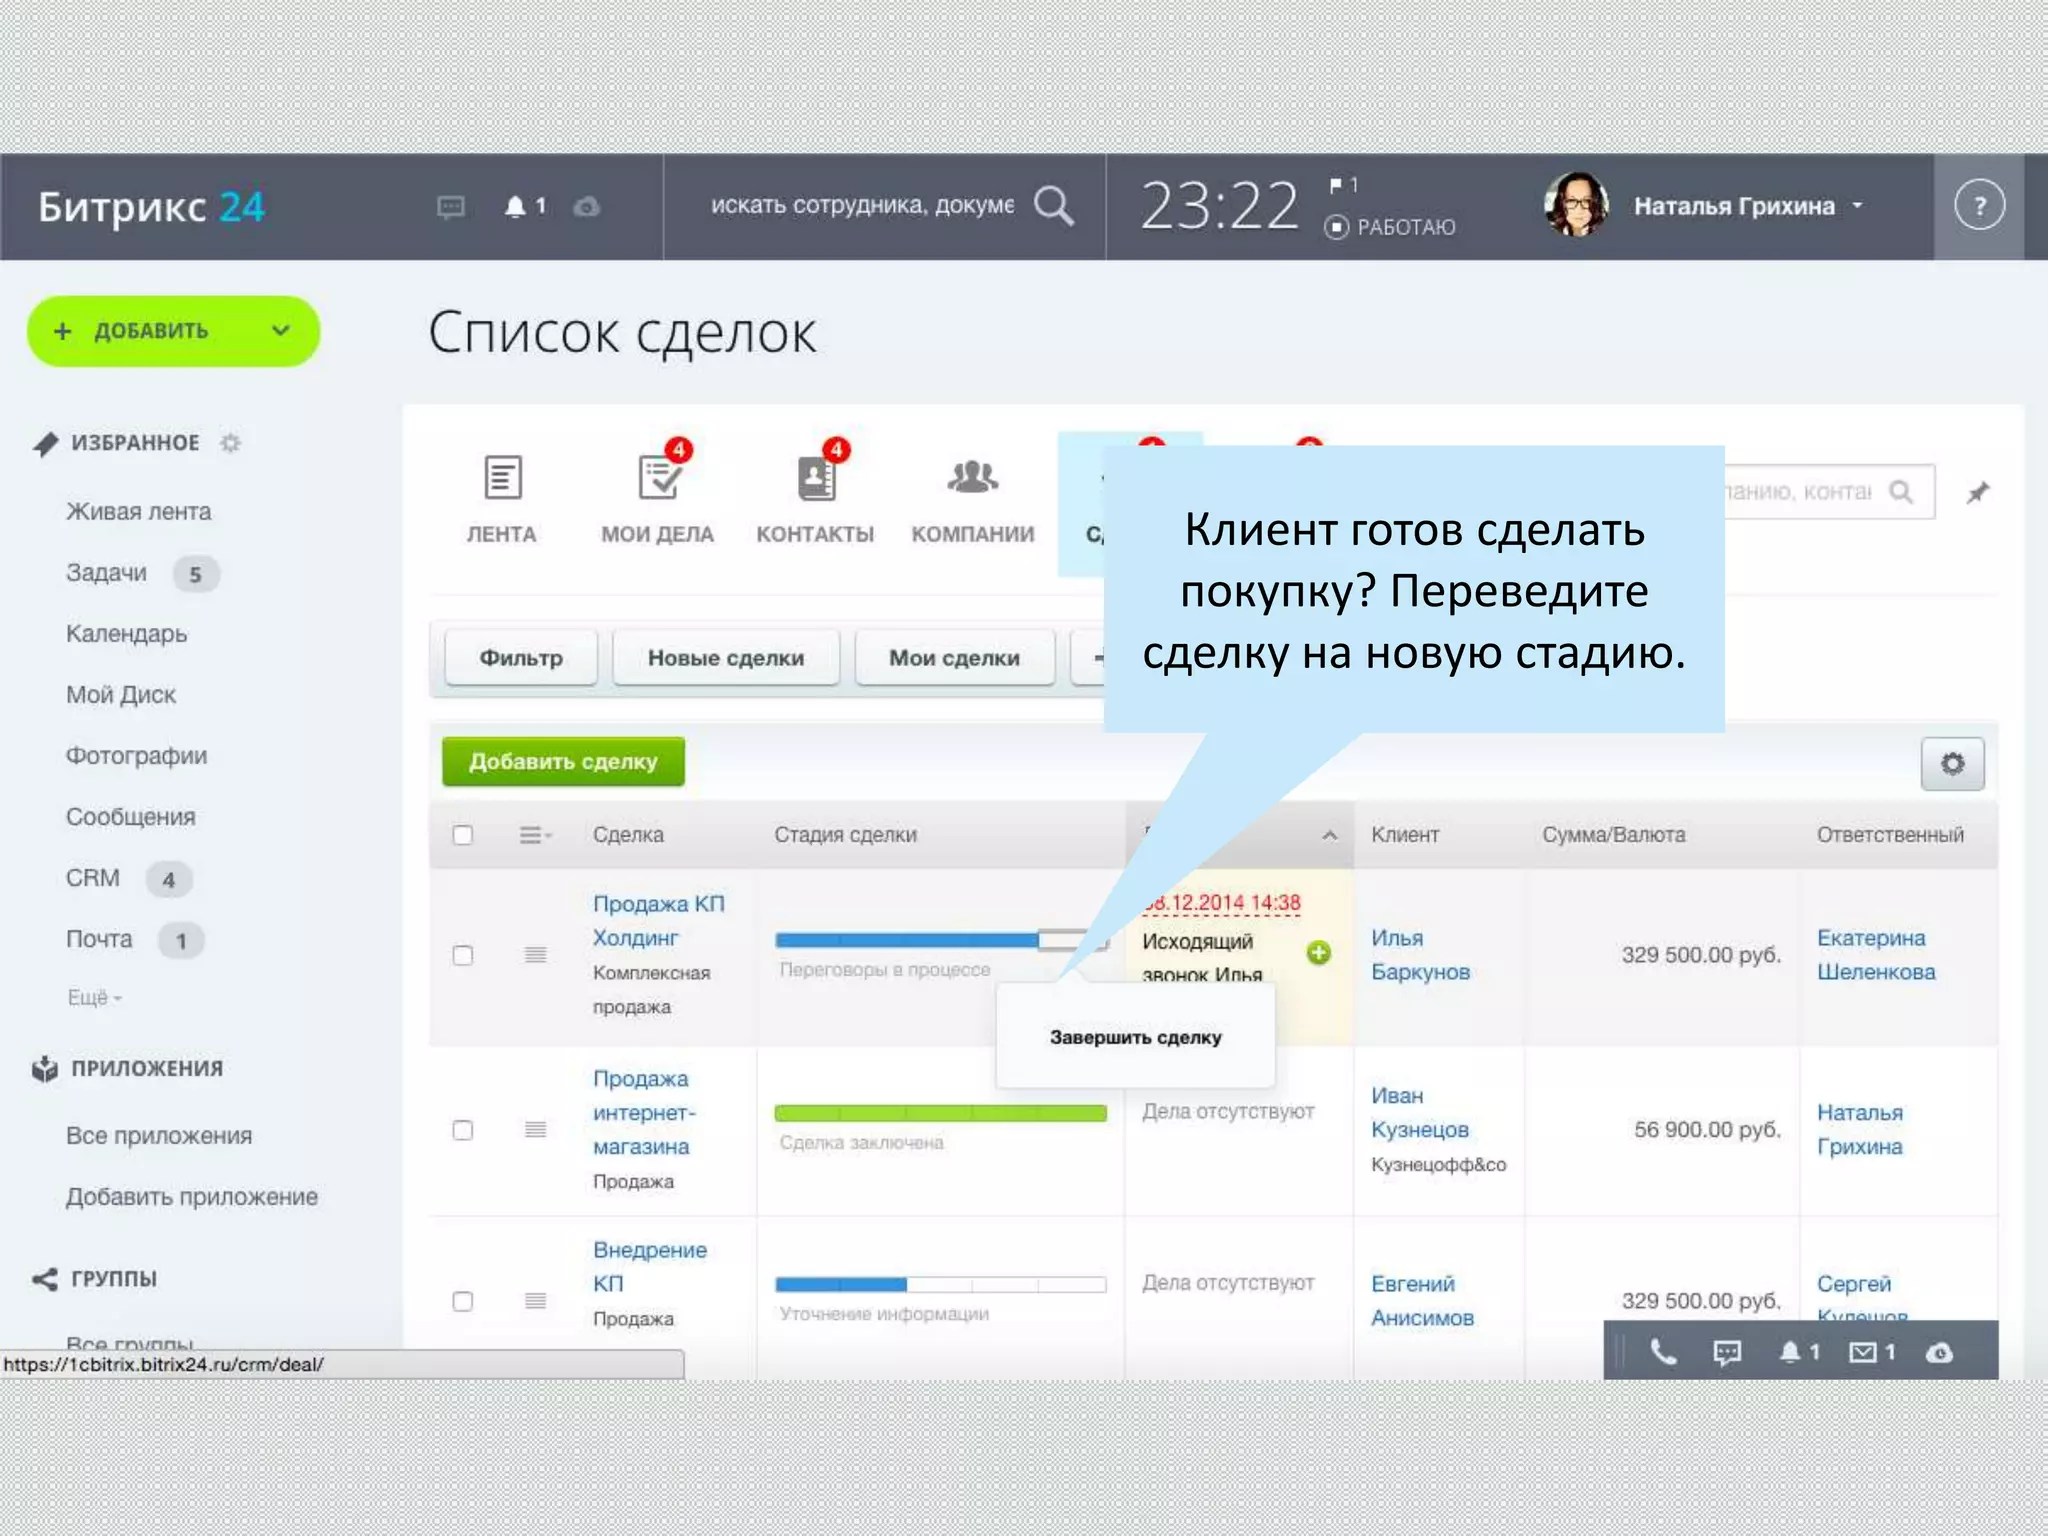Click green stage bar of Продажа интернет-магазина

pos(941,1113)
